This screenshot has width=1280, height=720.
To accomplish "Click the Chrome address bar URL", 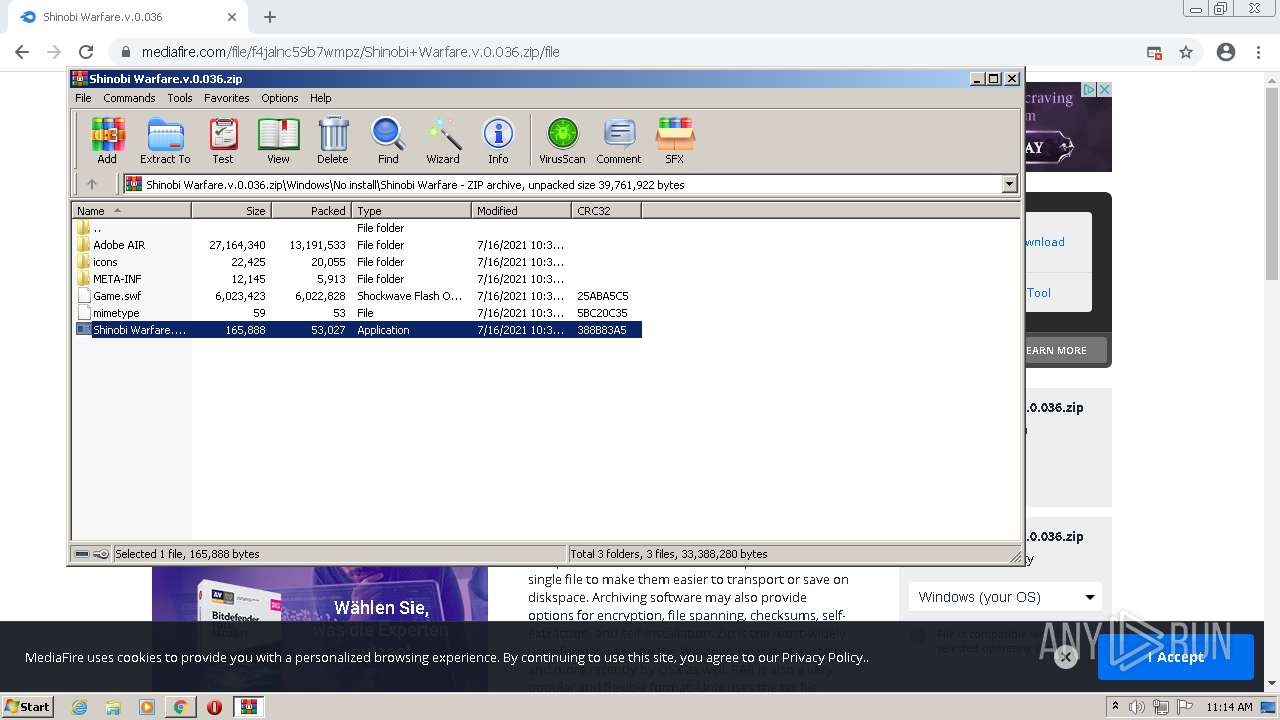I will click(350, 52).
